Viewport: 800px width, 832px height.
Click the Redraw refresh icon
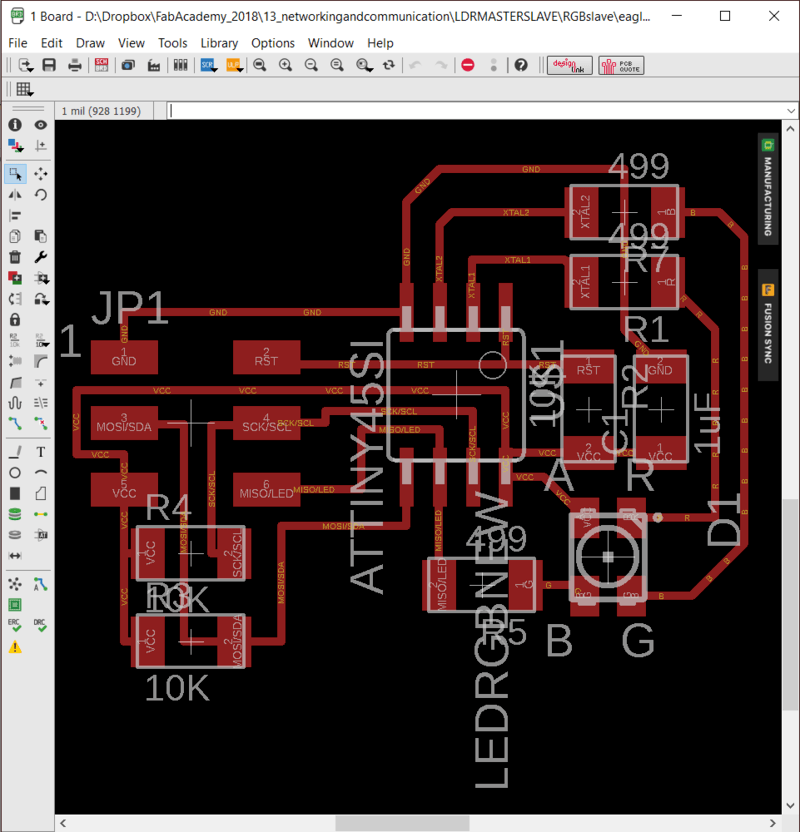389,65
